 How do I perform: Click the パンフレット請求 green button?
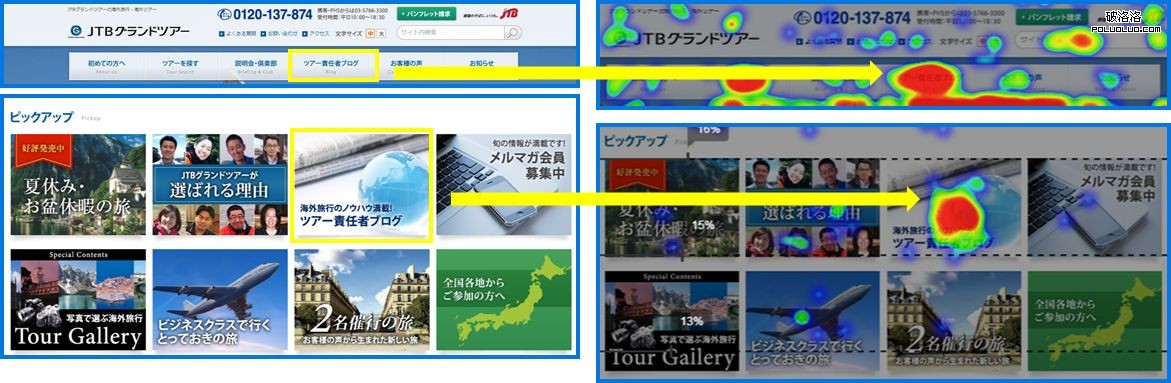click(x=426, y=14)
